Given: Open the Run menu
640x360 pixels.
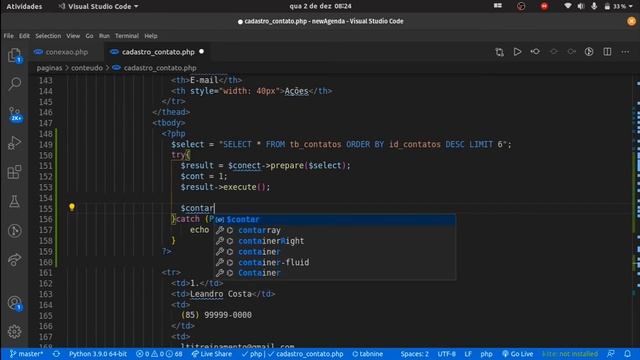Looking at the screenshot, I should (x=104, y=36).
